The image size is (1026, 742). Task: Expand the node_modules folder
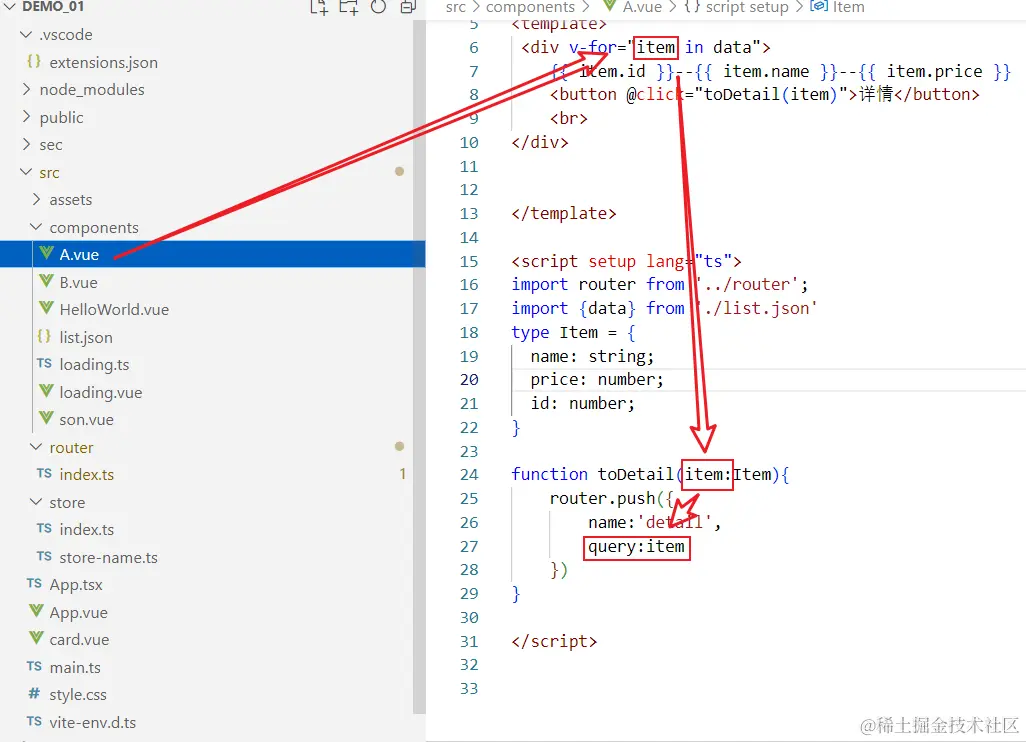(26, 89)
